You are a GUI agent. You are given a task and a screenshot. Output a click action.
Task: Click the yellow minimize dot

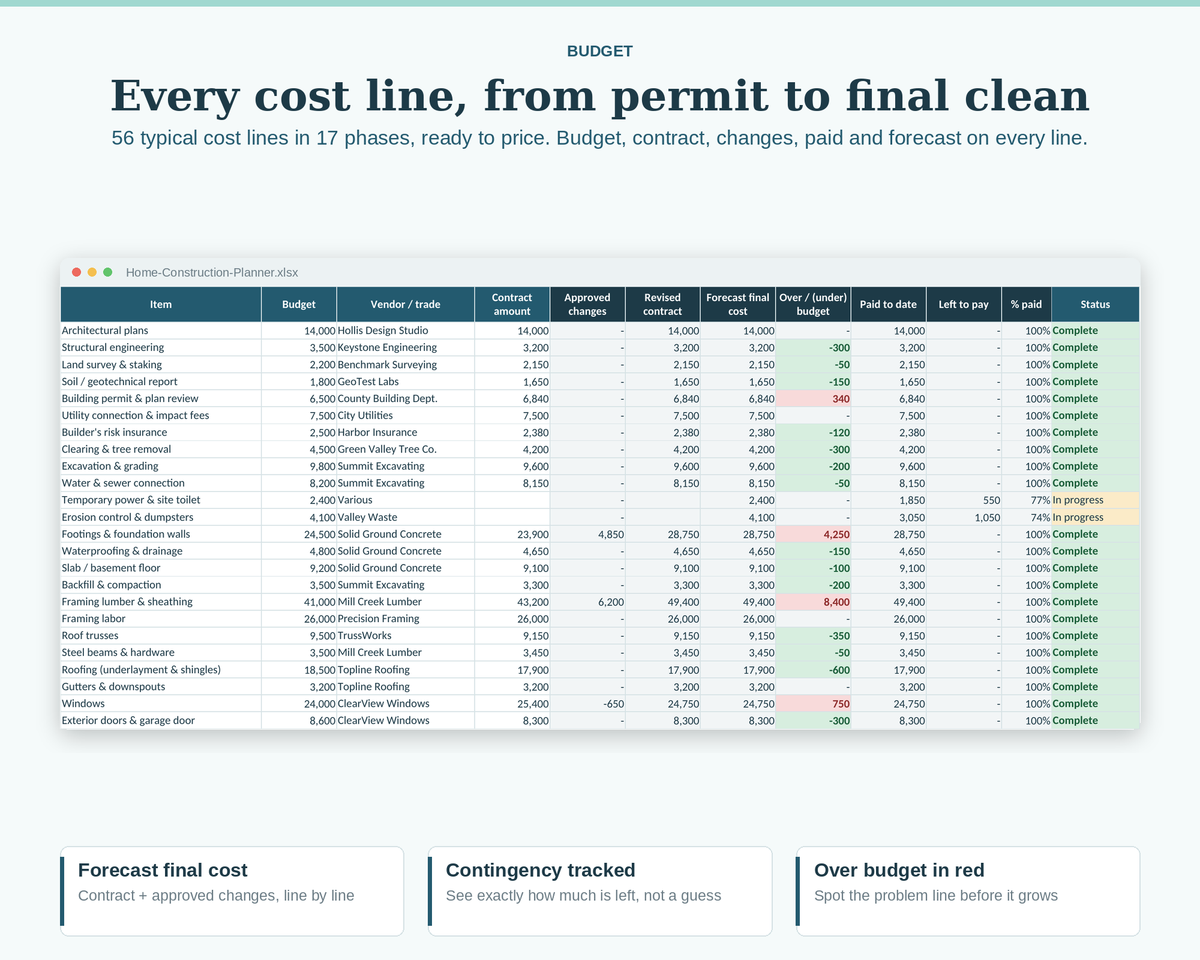tap(92, 272)
